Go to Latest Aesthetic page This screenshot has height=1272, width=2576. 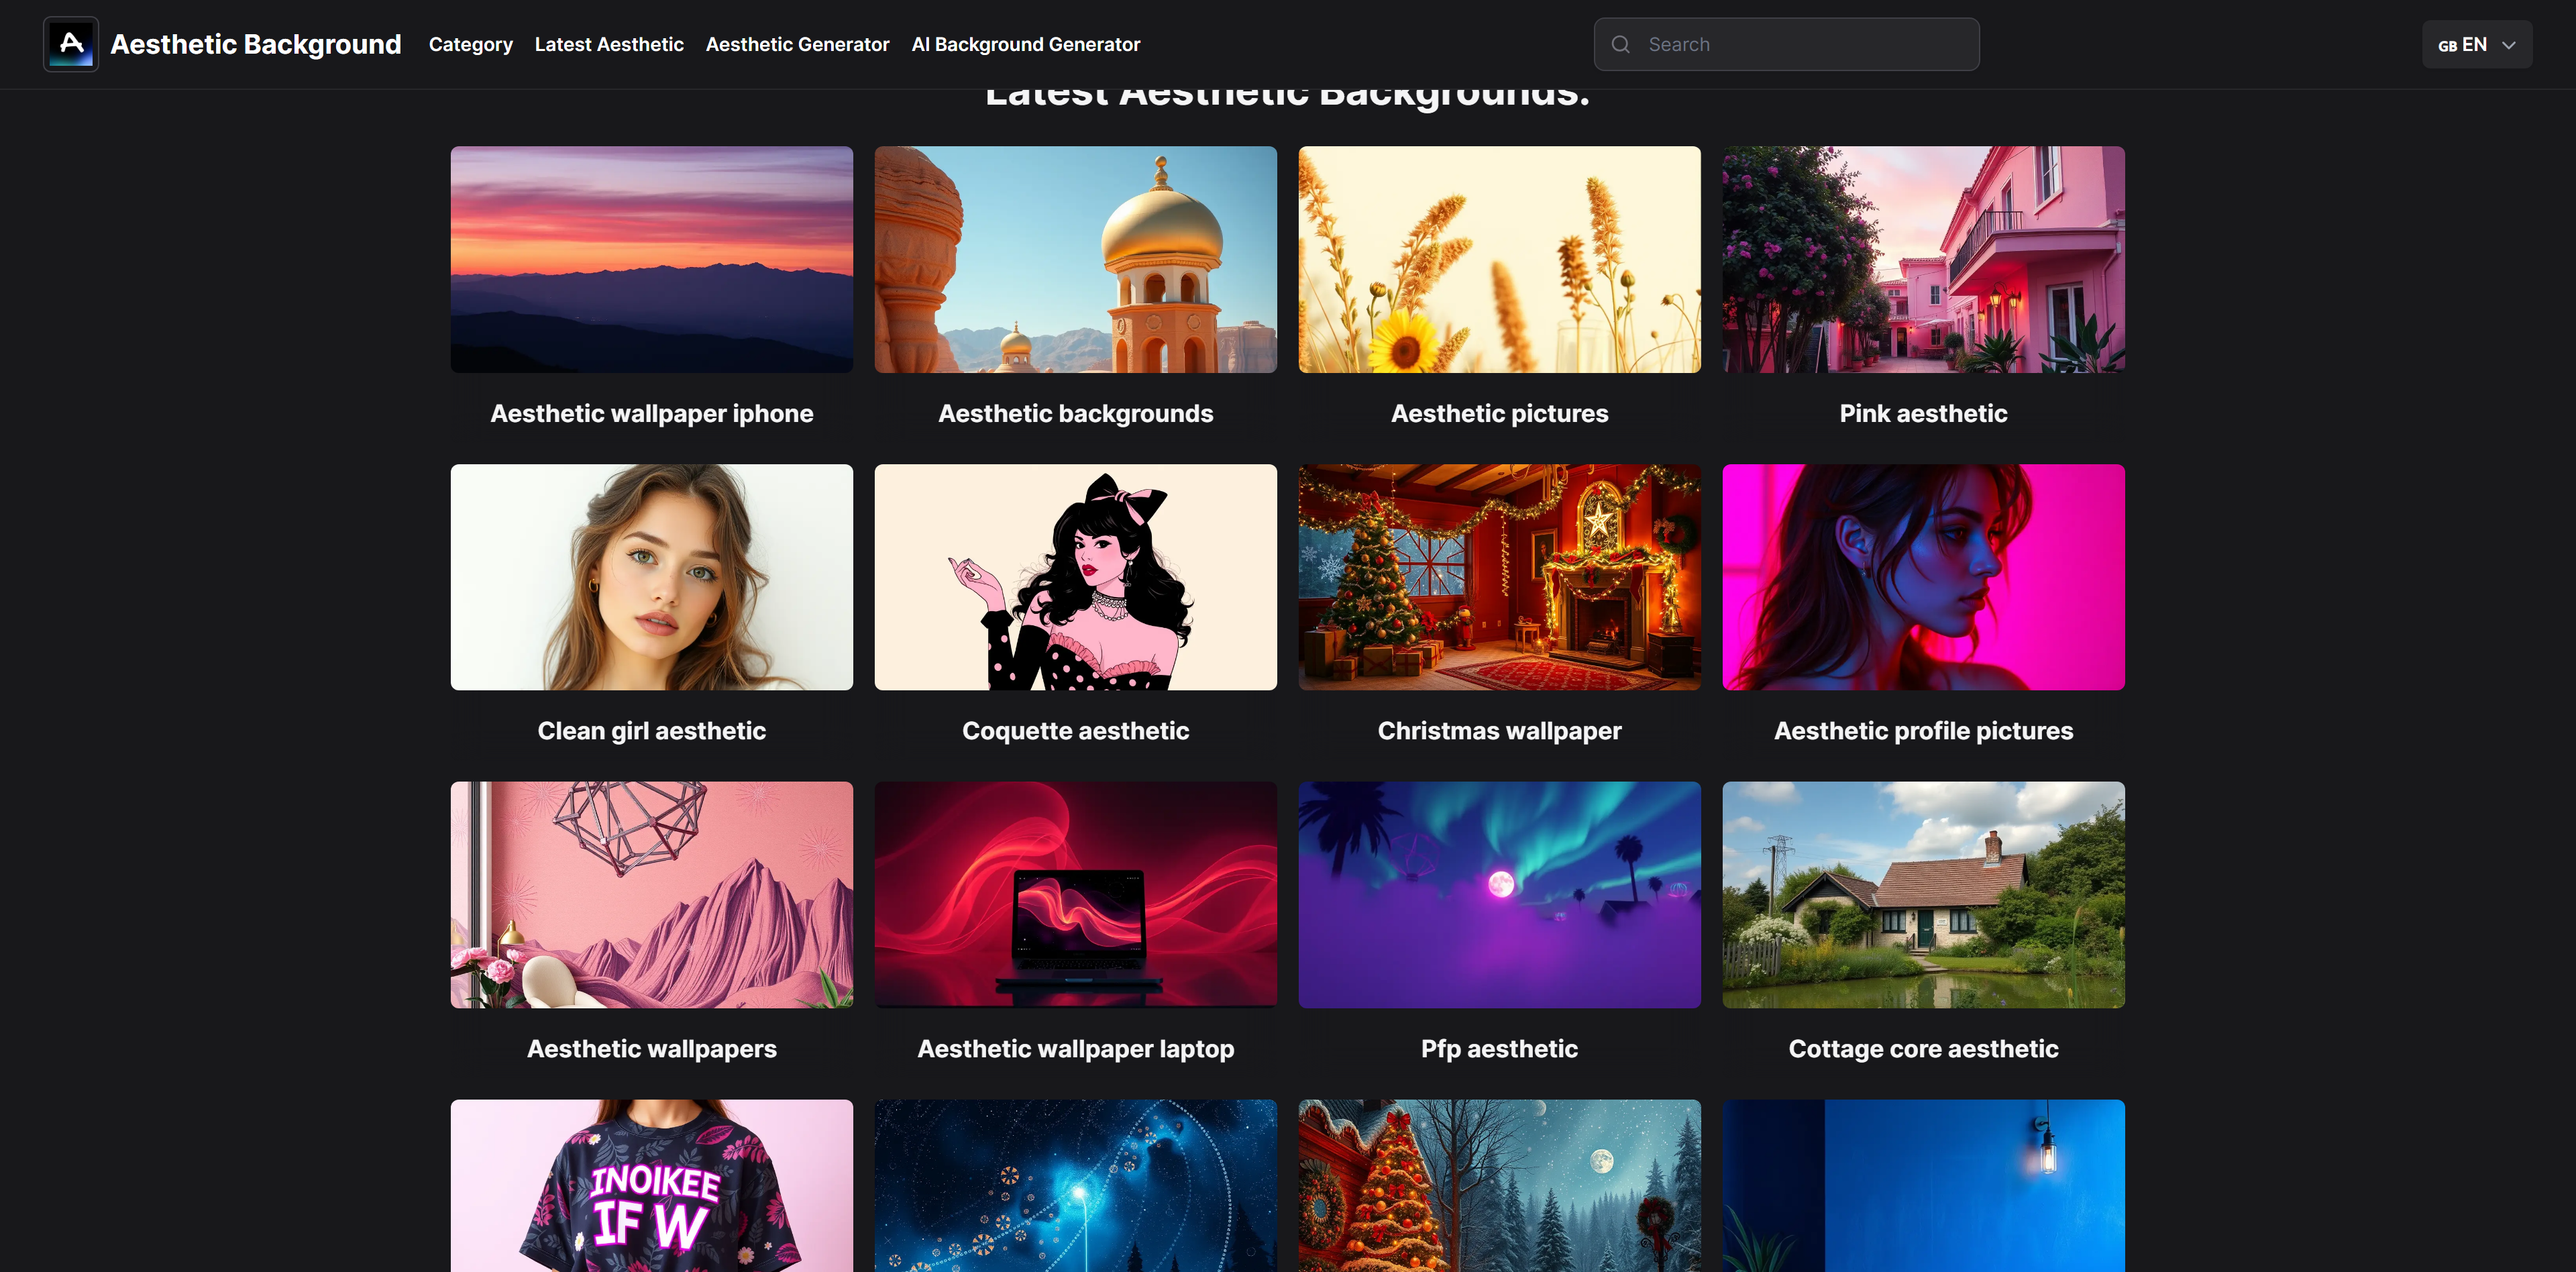point(609,44)
